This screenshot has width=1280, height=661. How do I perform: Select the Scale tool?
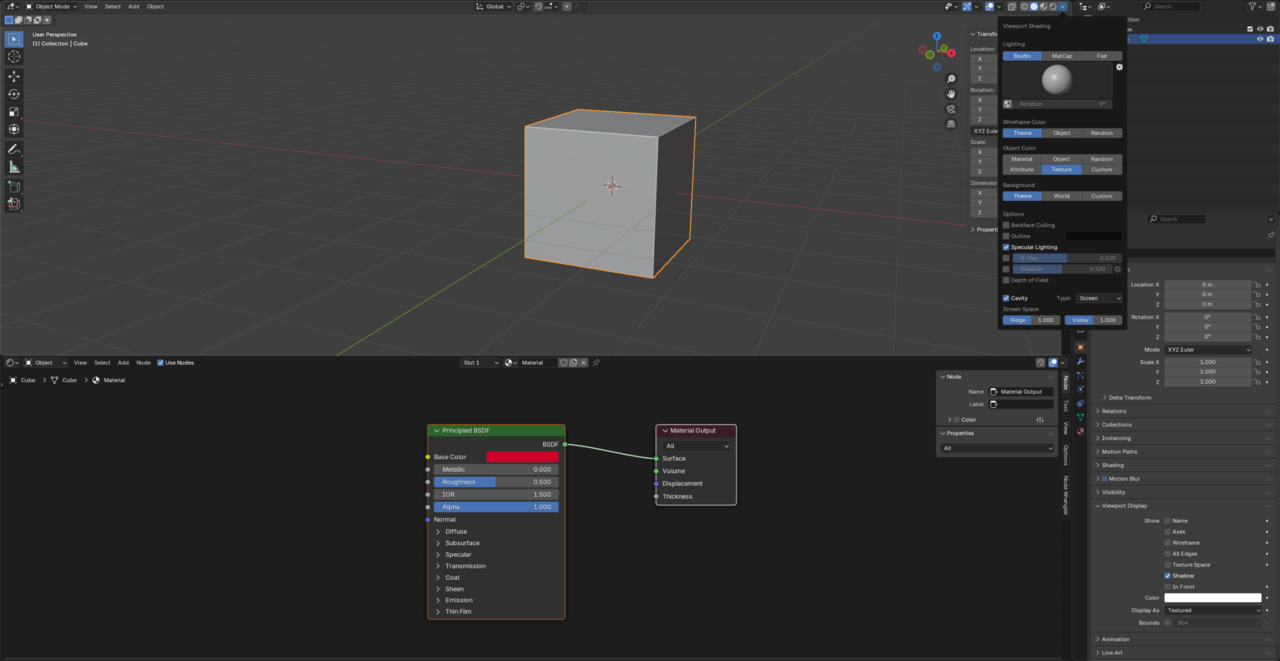pyautogui.click(x=14, y=112)
